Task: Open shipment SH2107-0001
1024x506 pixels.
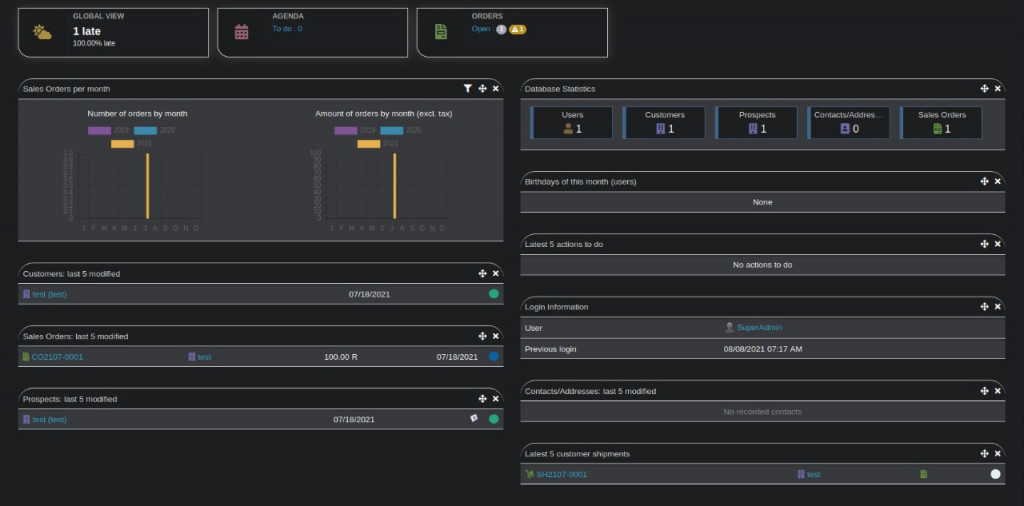Action: pyautogui.click(x=561, y=475)
